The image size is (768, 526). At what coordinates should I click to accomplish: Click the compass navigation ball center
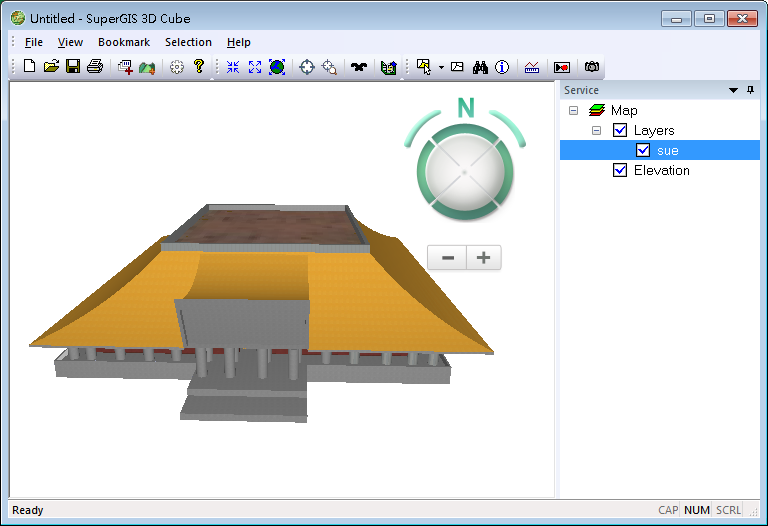464,172
